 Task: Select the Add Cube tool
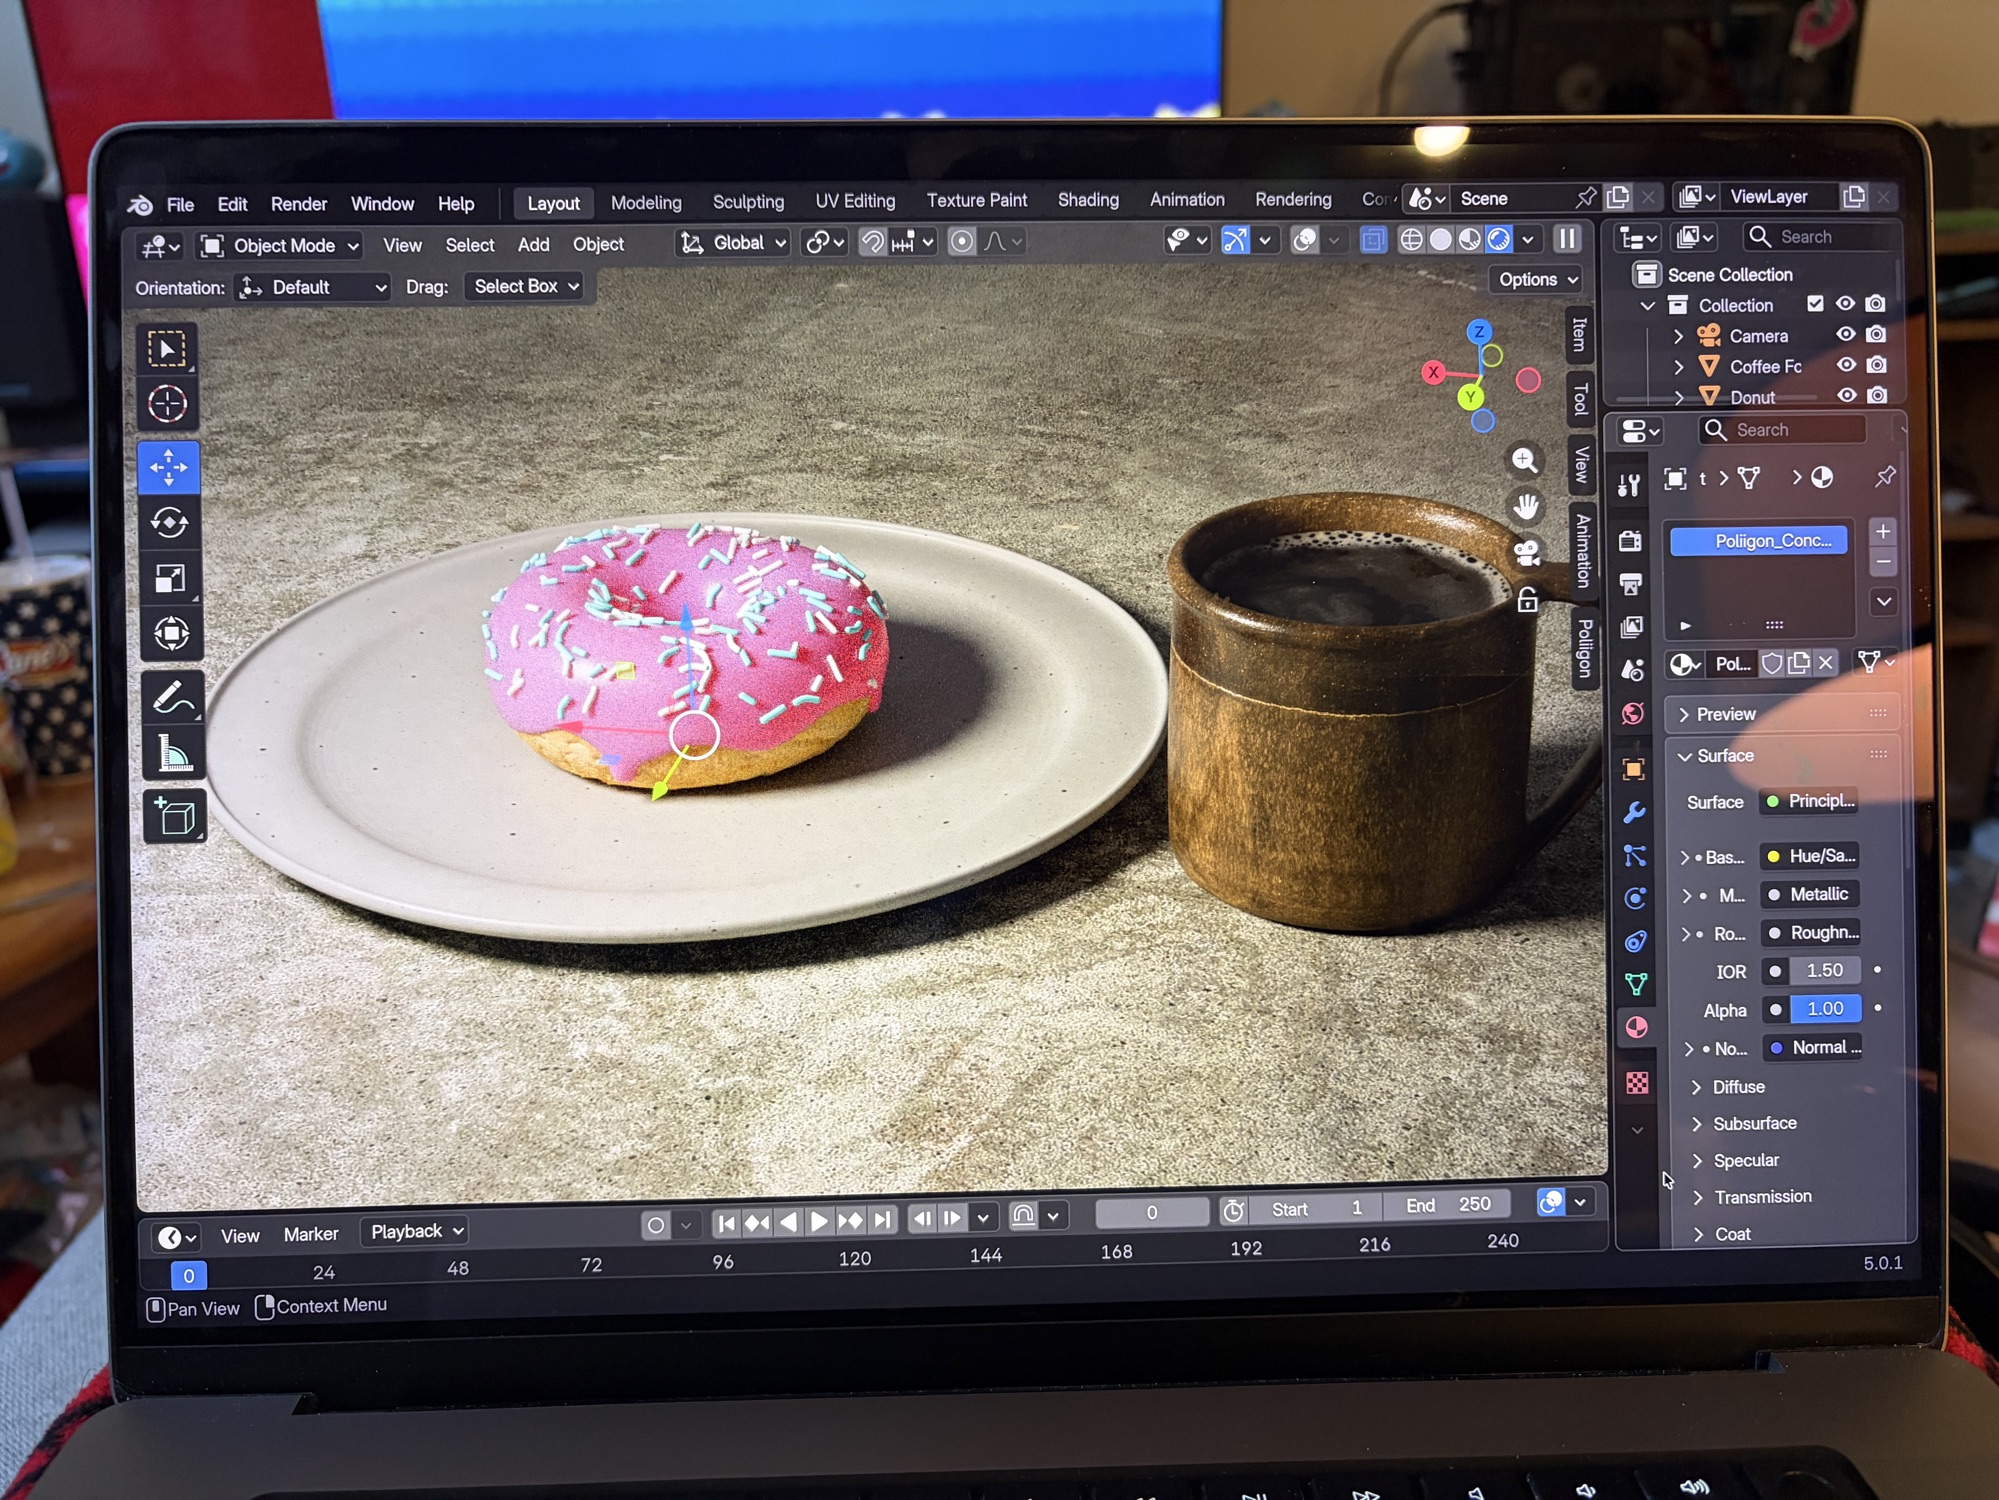click(174, 817)
